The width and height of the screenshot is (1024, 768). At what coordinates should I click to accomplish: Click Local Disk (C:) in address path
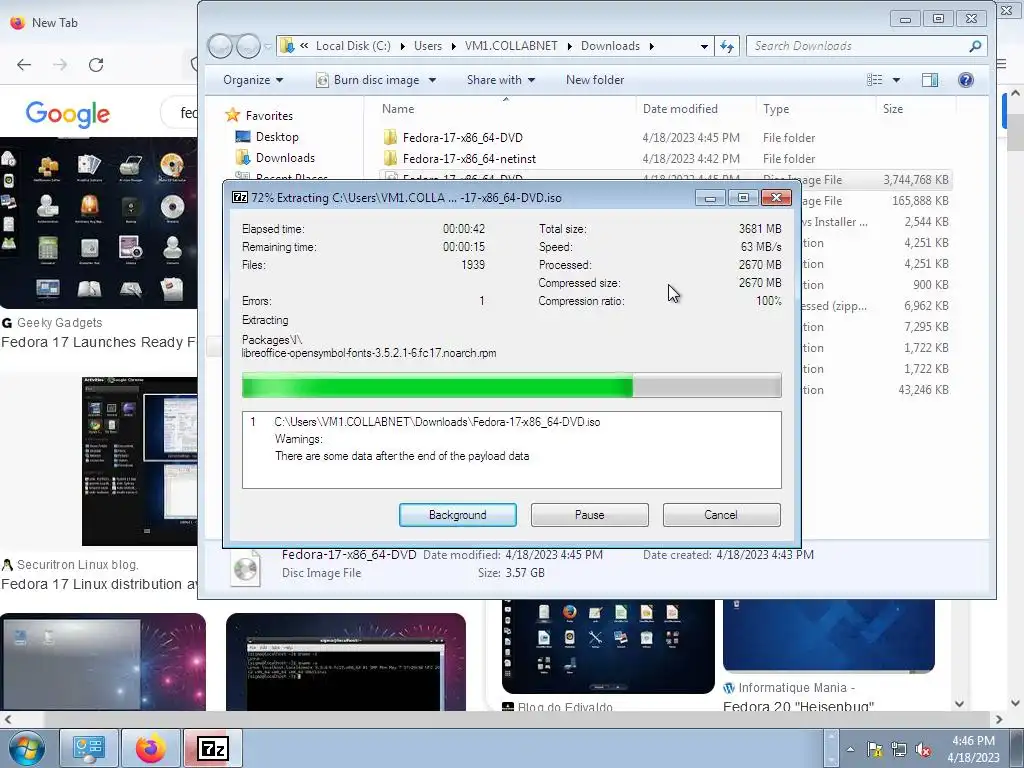pos(353,46)
